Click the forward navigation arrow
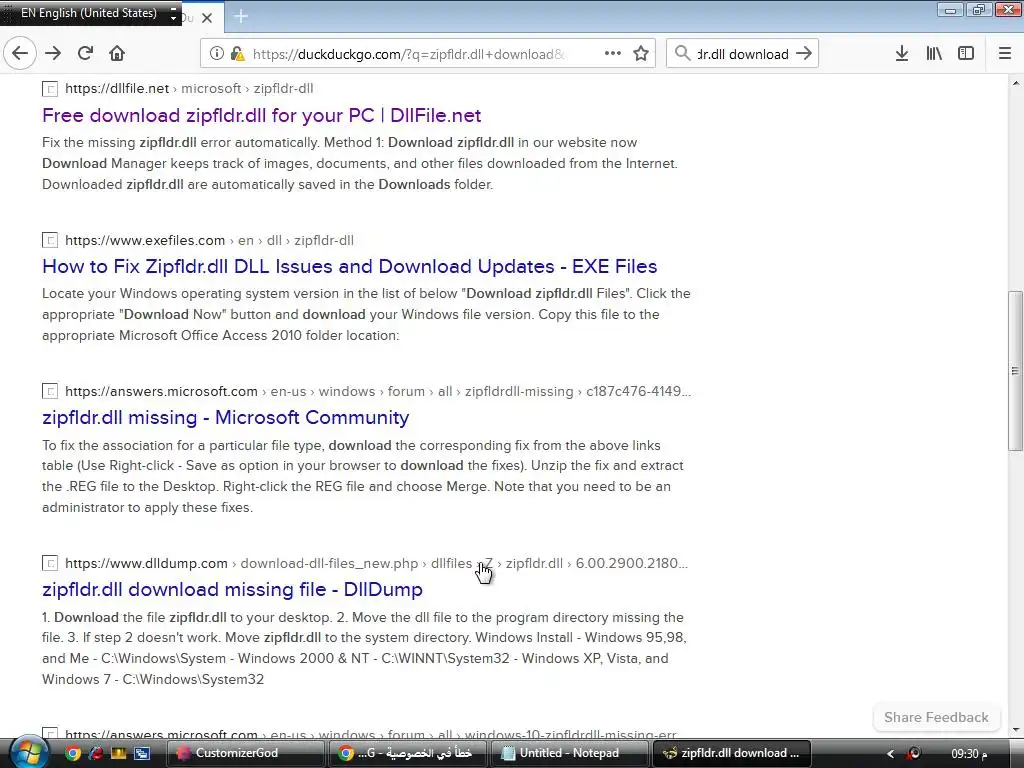The height and width of the screenshot is (768, 1024). (53, 54)
